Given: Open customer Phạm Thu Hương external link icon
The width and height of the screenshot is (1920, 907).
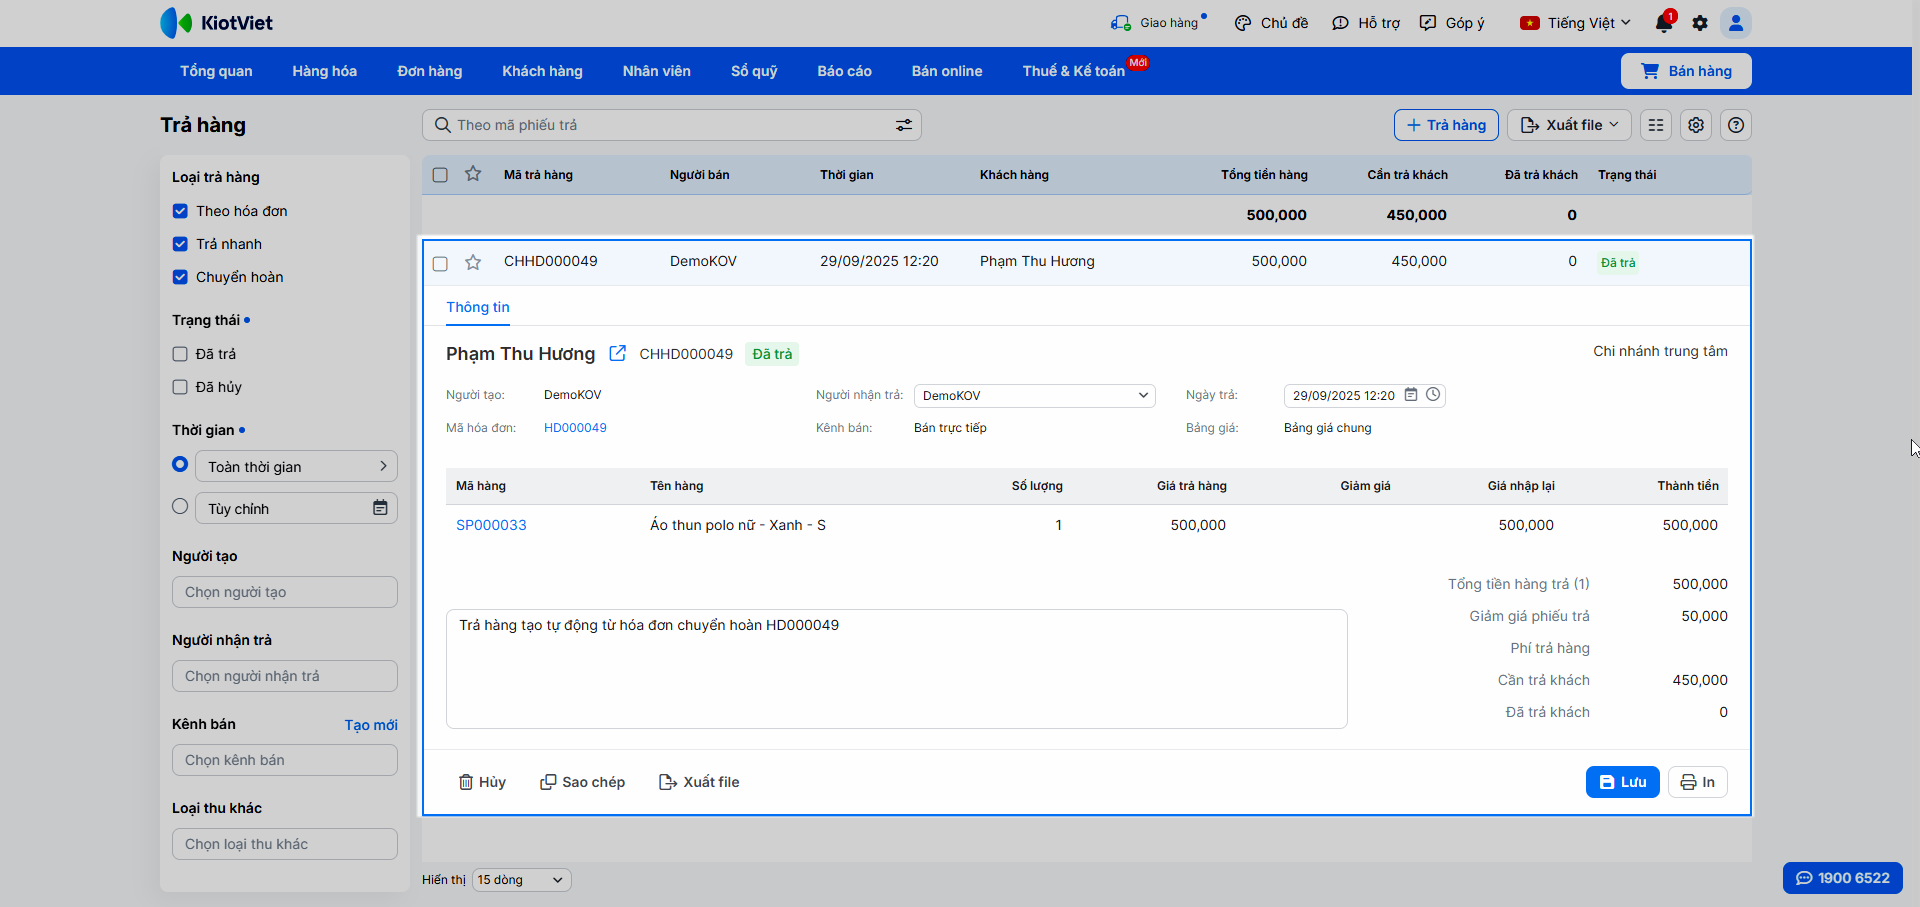Looking at the screenshot, I should (618, 353).
